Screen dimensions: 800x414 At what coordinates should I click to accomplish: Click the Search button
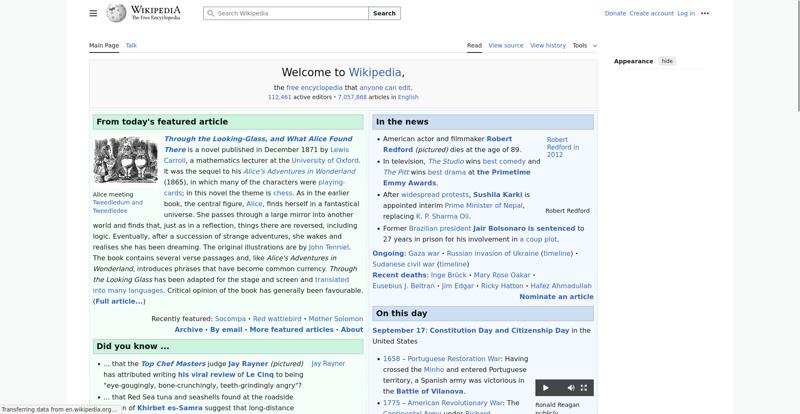tap(384, 13)
